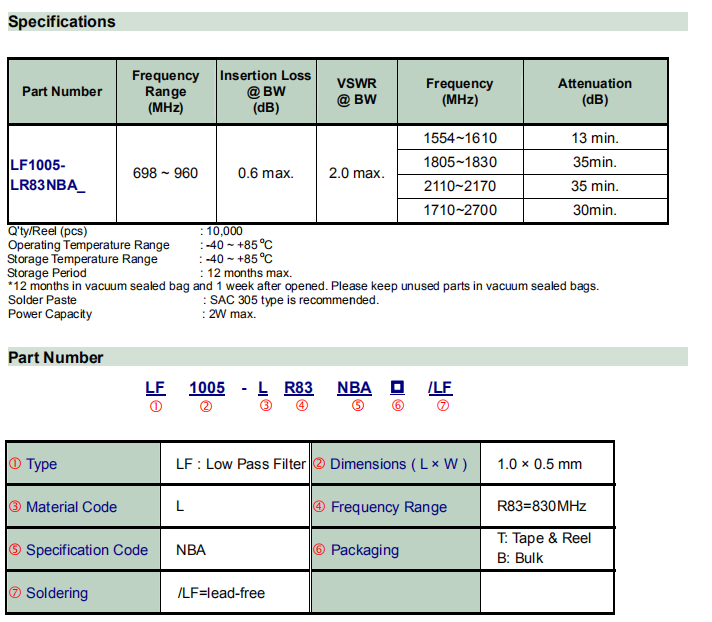Click the underlined 'NBA' code segment
Screen dimensions: 712x622
(x=354, y=388)
